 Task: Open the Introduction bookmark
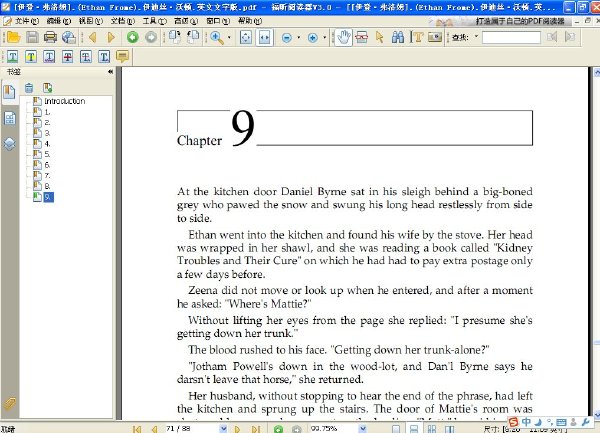click(x=65, y=101)
